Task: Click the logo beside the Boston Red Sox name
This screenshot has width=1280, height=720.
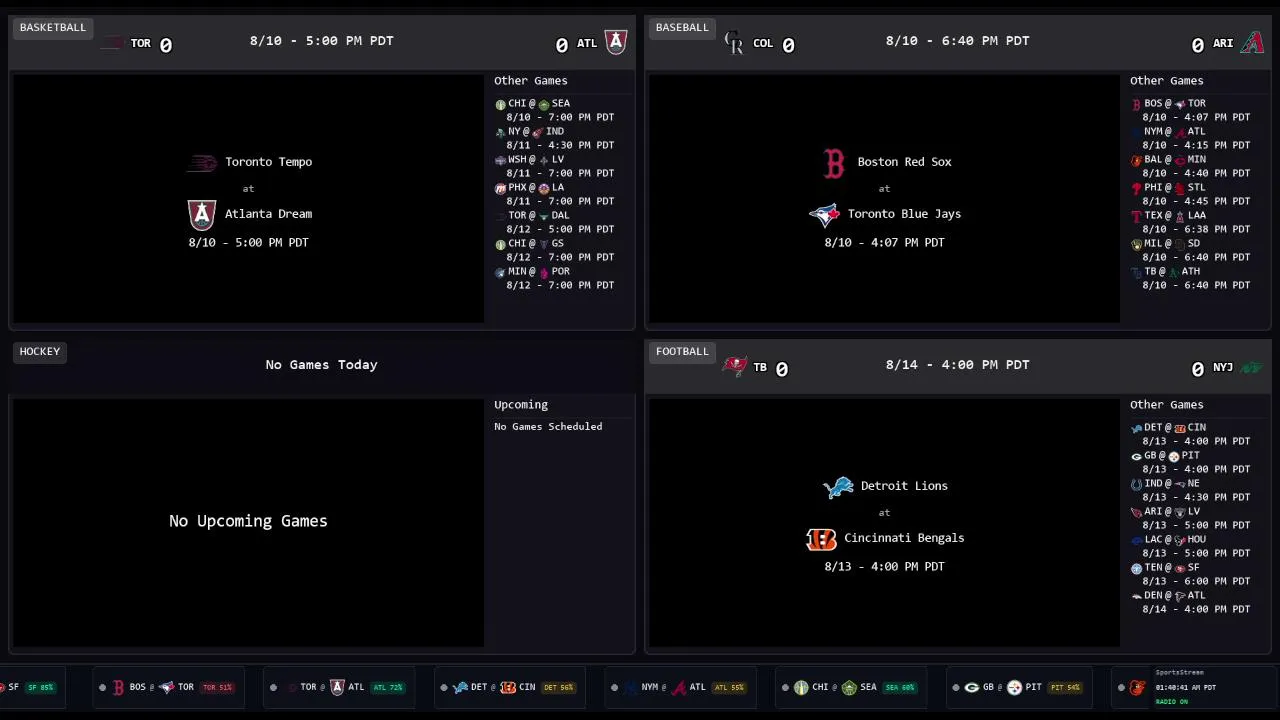Action: [834, 163]
